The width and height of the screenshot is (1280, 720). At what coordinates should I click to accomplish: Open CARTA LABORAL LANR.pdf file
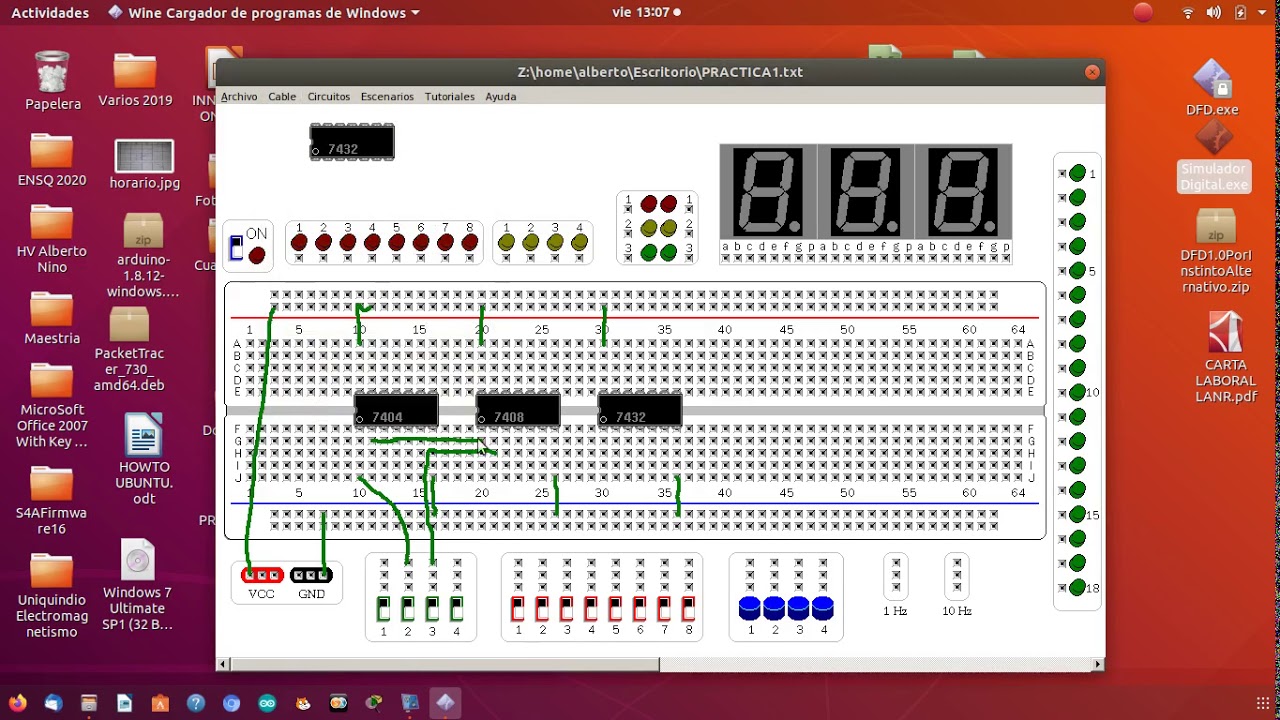[x=1225, y=358]
